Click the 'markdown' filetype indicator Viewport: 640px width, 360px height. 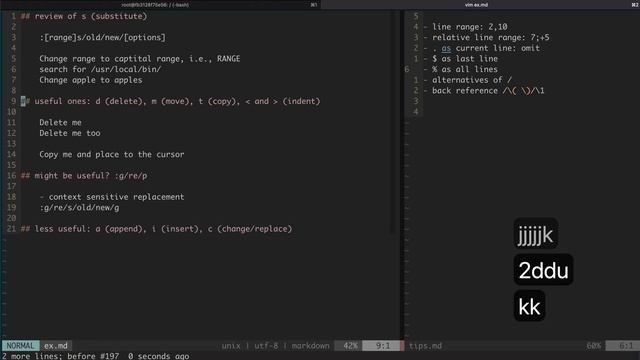[x=310, y=346]
